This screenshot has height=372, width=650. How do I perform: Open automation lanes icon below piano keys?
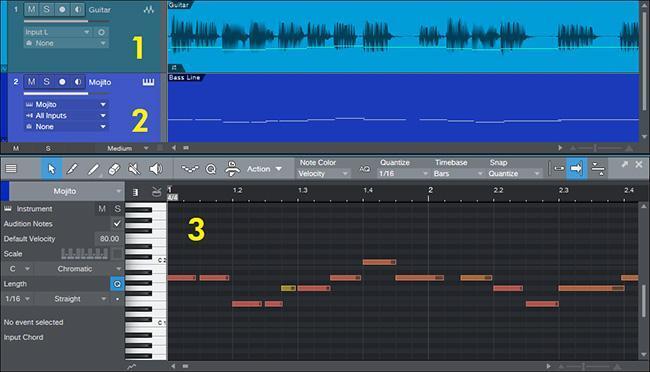(x=131, y=366)
